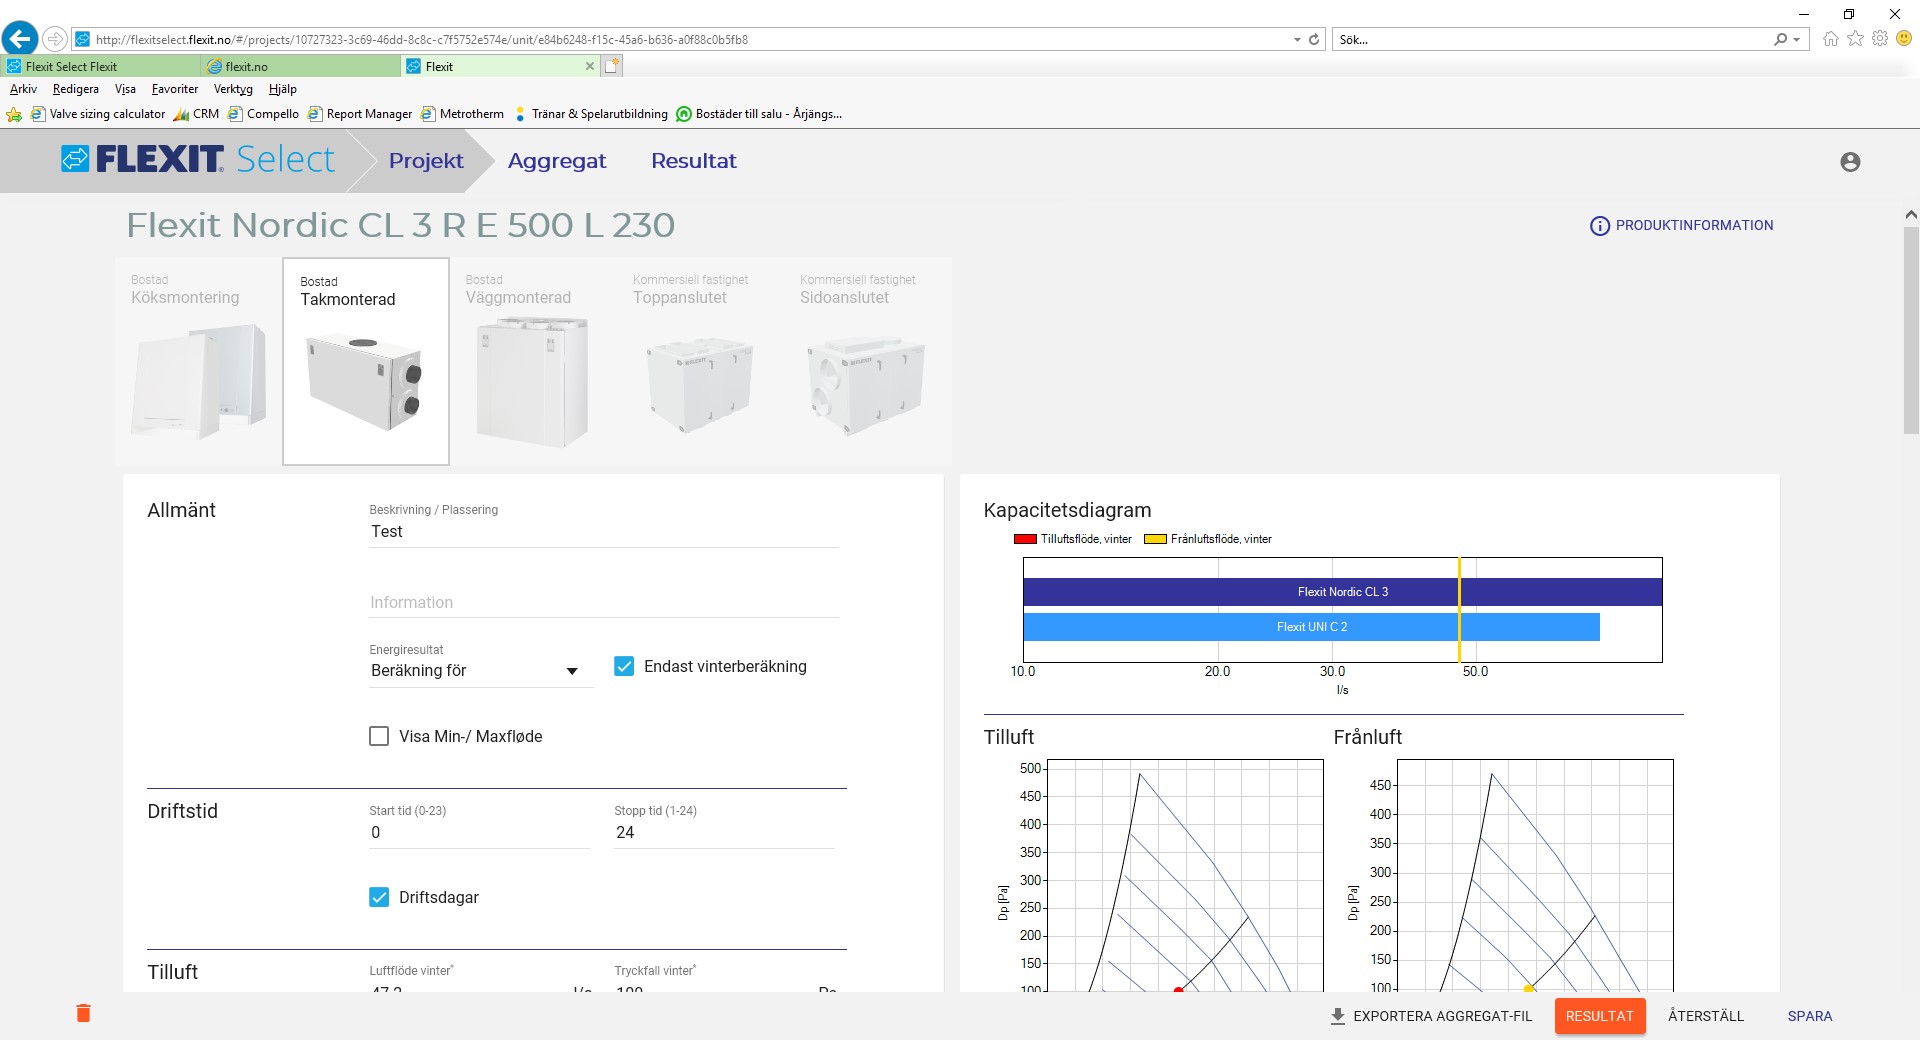Image resolution: width=1920 pixels, height=1040 pixels.
Task: Open Valve sizing calculator bookmark
Action: coord(98,114)
